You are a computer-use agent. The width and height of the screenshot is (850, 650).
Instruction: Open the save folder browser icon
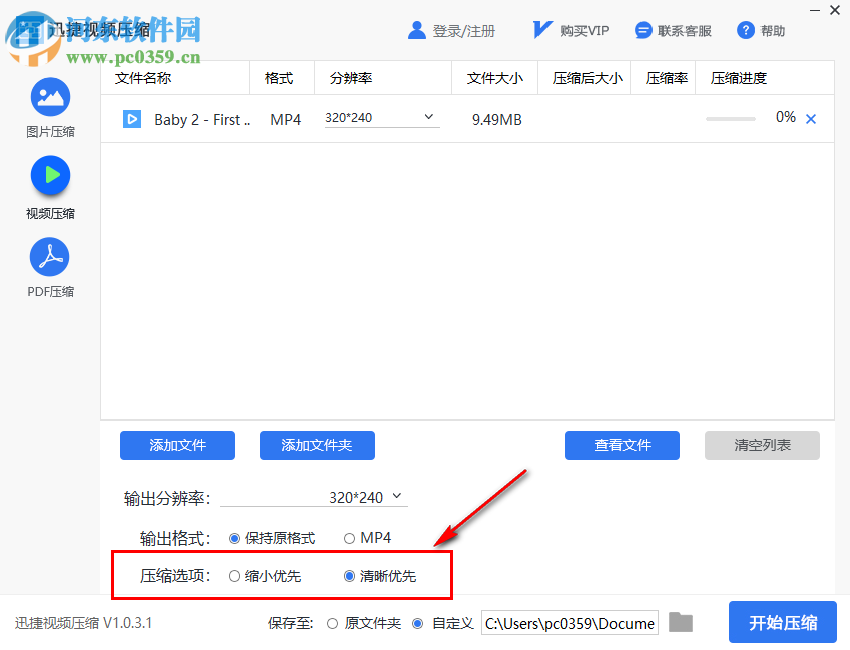point(681,622)
